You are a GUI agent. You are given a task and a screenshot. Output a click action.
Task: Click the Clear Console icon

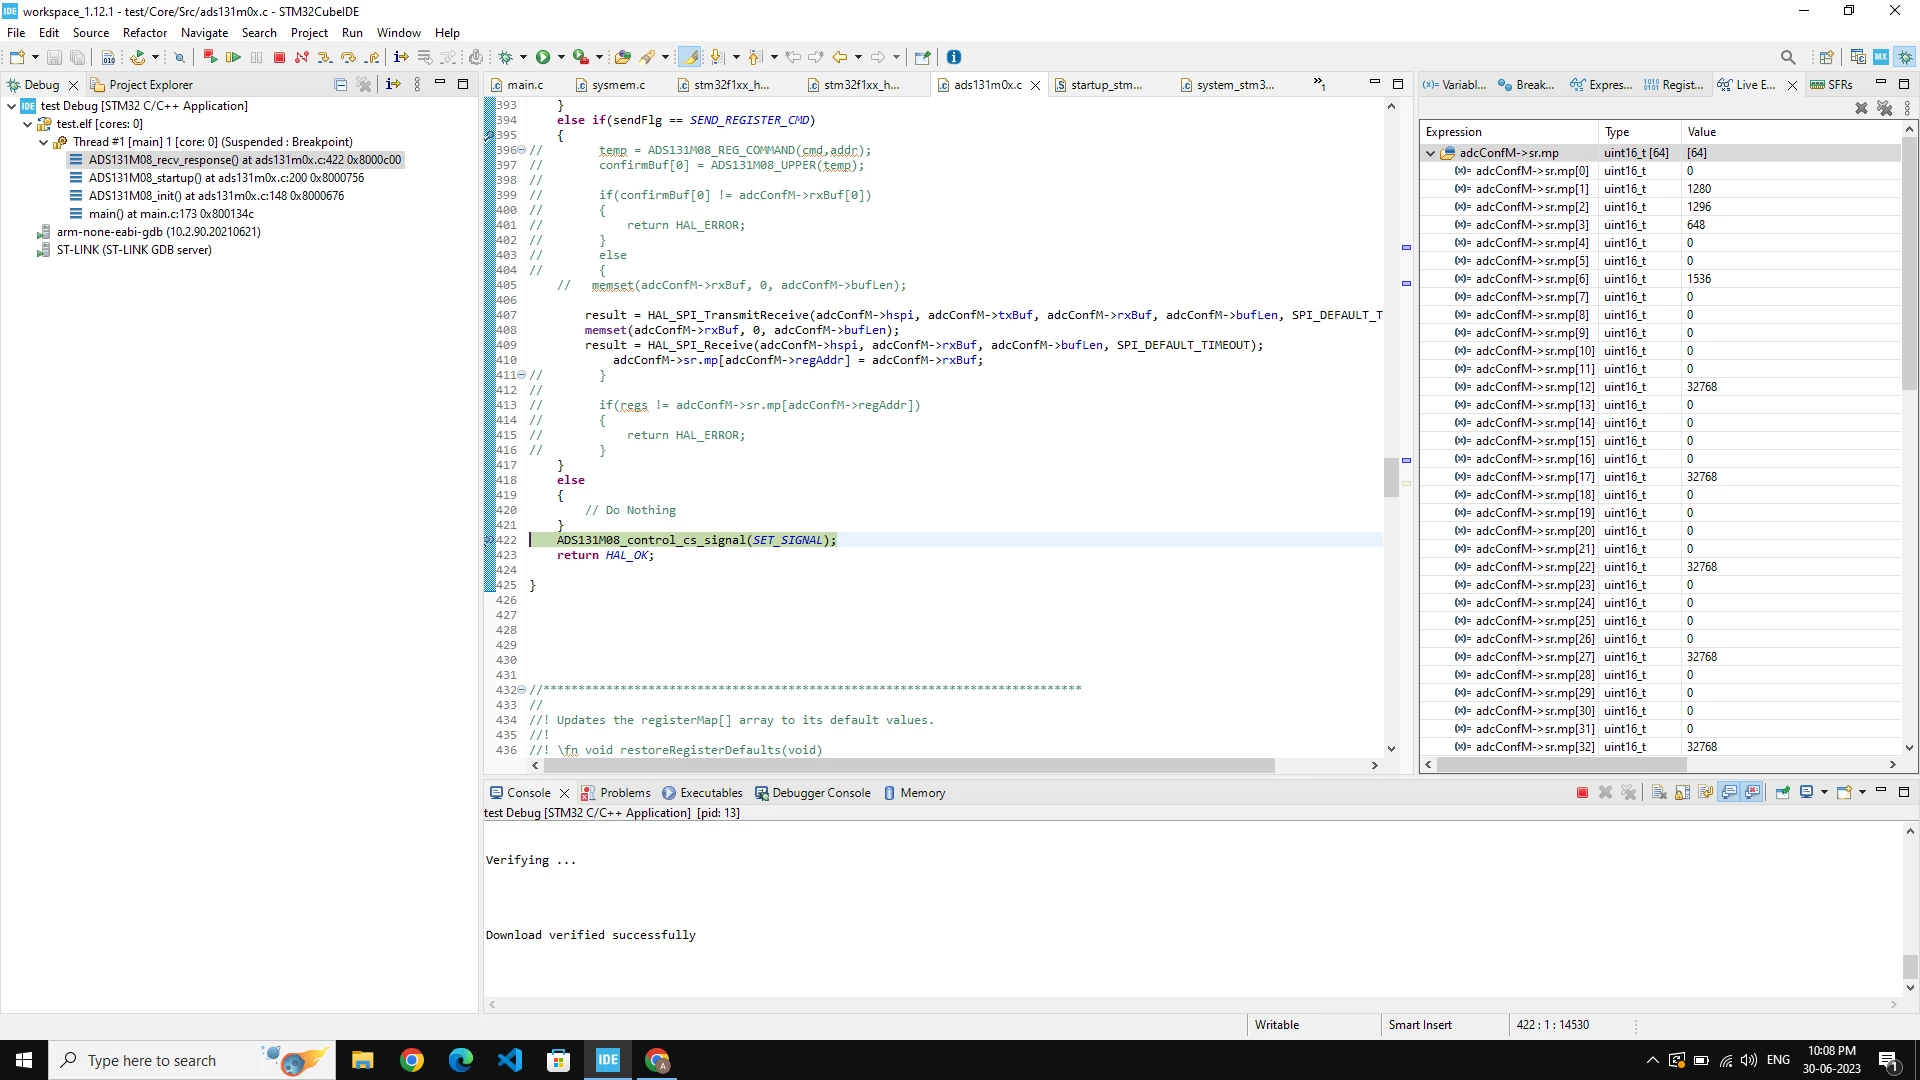tap(1659, 792)
